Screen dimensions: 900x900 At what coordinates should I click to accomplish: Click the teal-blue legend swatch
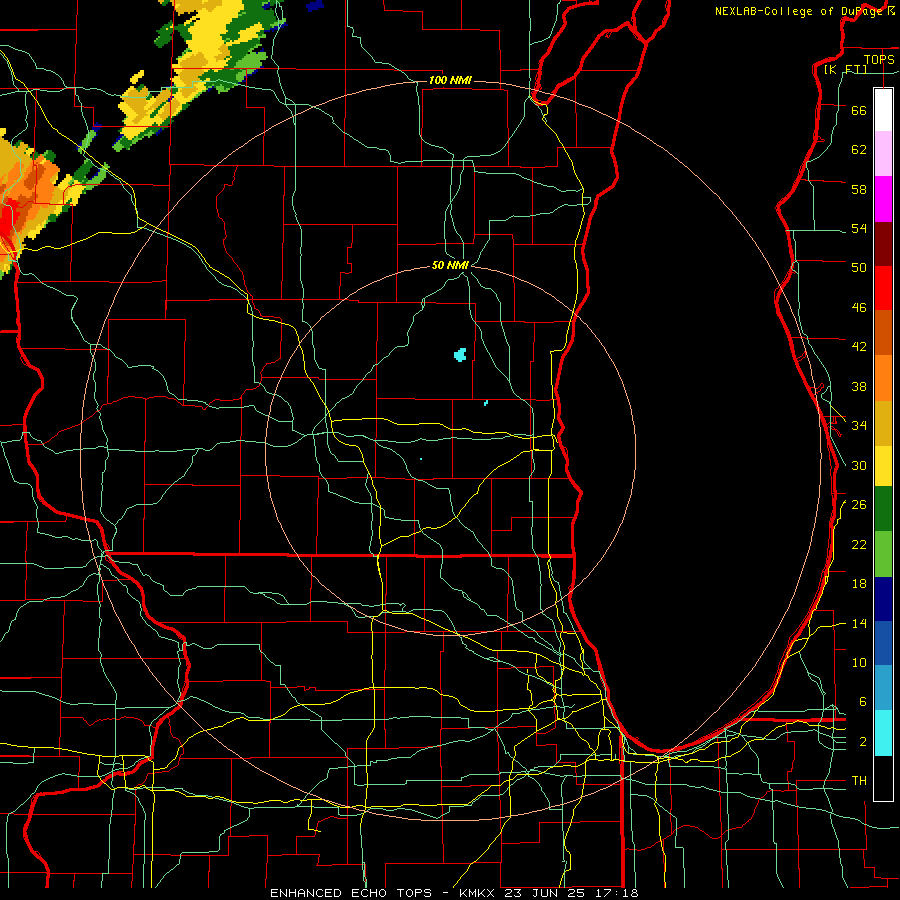[x=883, y=688]
